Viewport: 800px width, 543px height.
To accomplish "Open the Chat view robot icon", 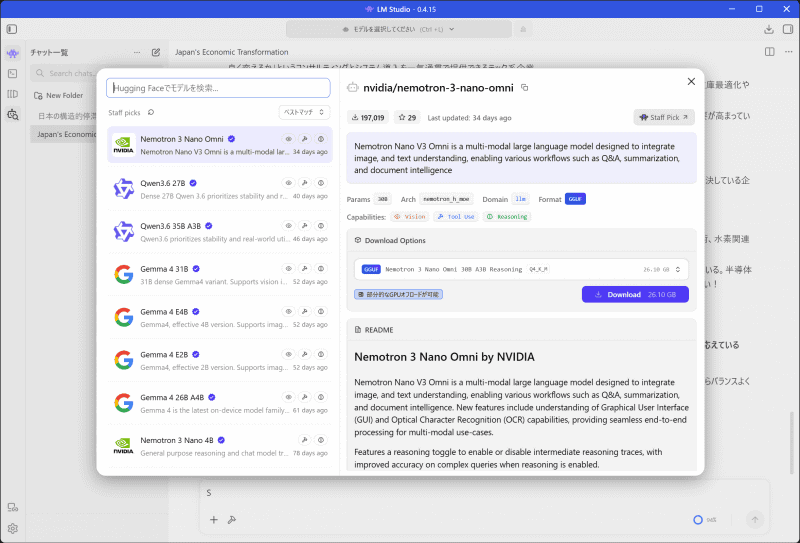I will [x=13, y=53].
